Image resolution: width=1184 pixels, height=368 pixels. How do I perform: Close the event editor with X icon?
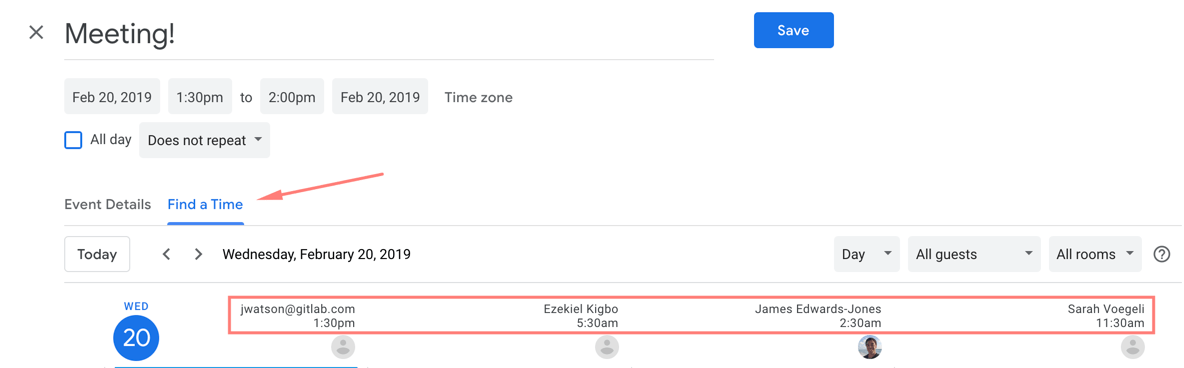click(x=35, y=32)
